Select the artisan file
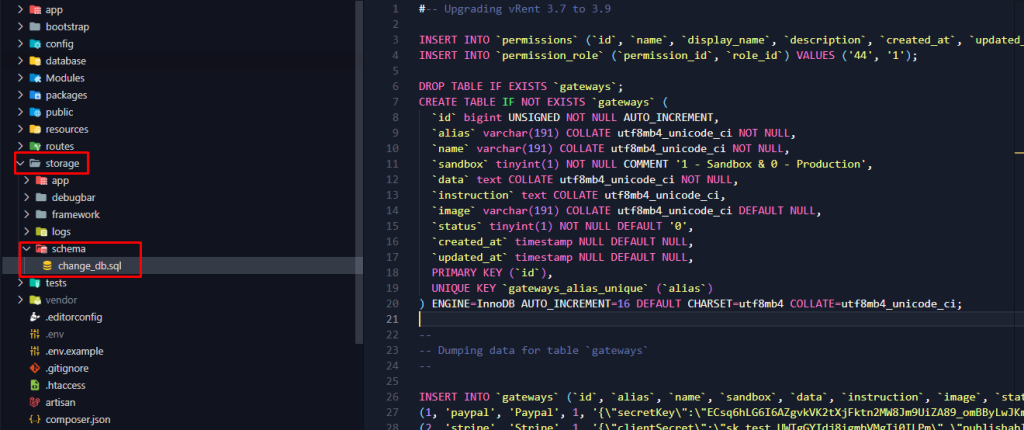1024x430 pixels. click(62, 402)
